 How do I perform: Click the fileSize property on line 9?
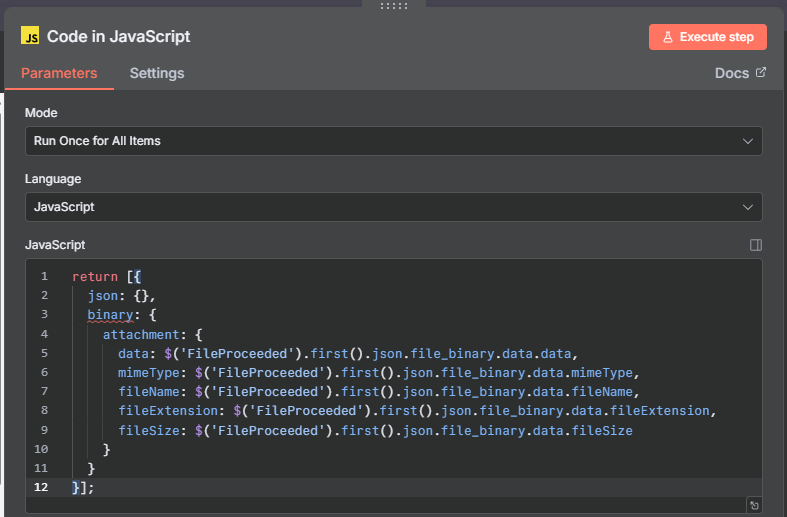148,430
